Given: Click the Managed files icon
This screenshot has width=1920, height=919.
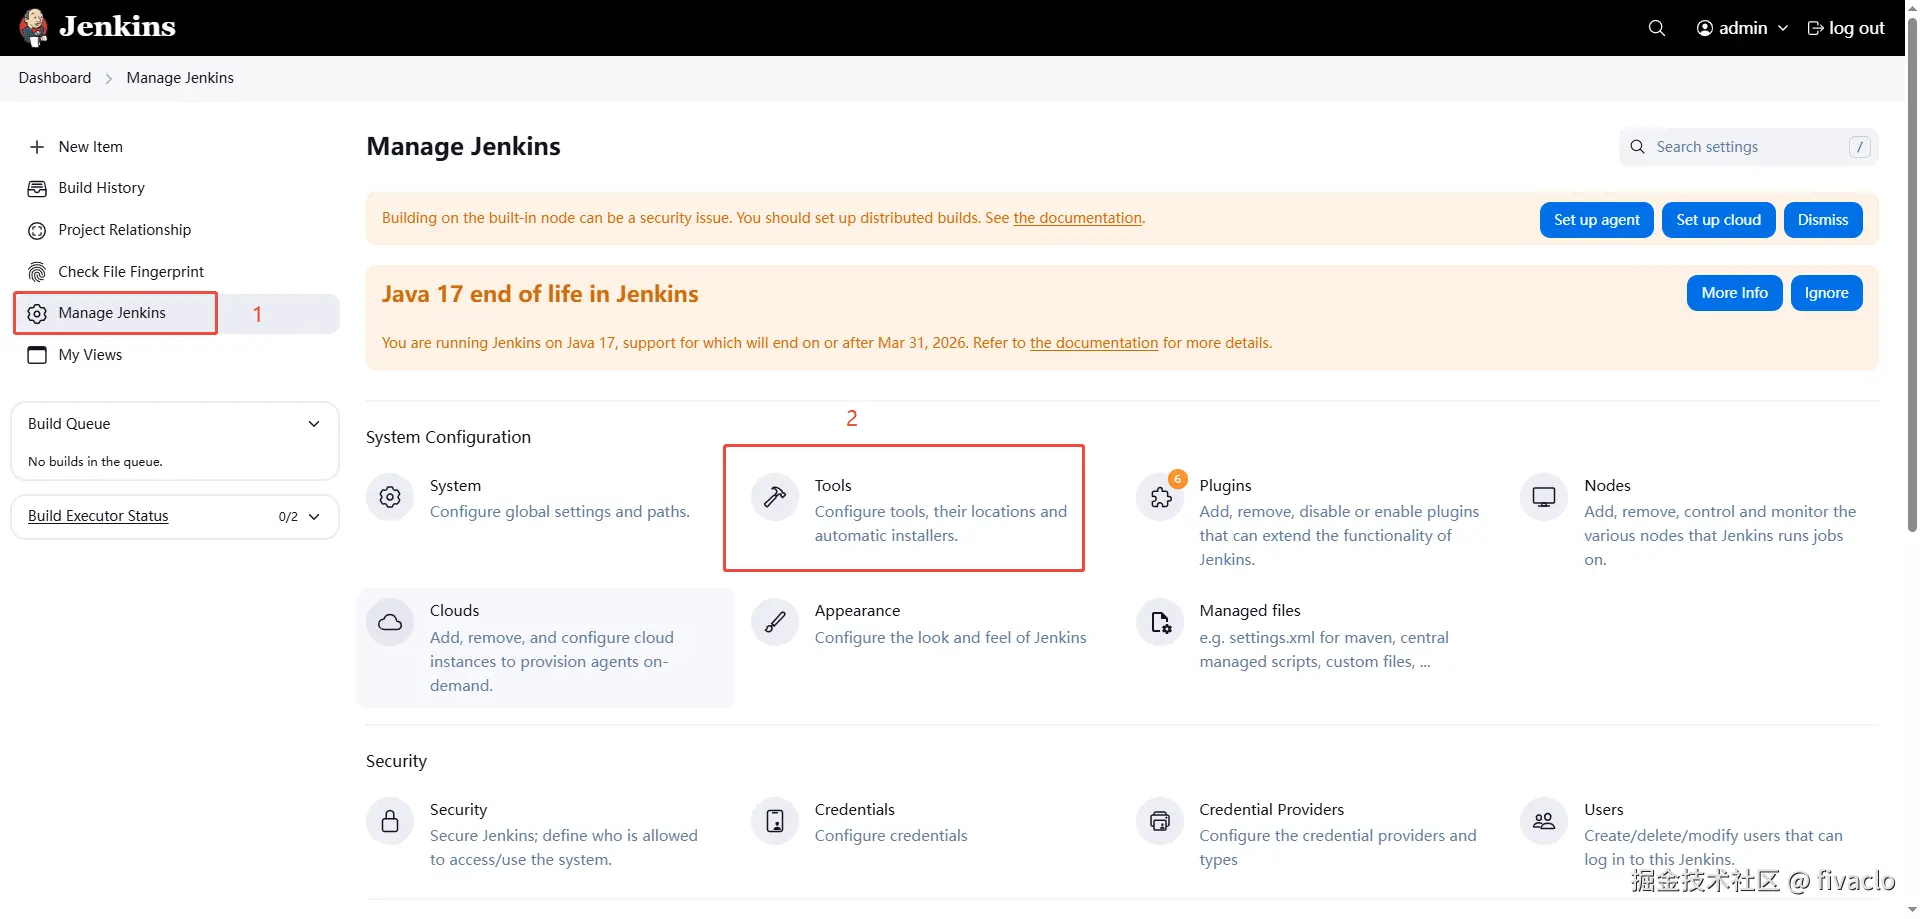Looking at the screenshot, I should 1160,622.
